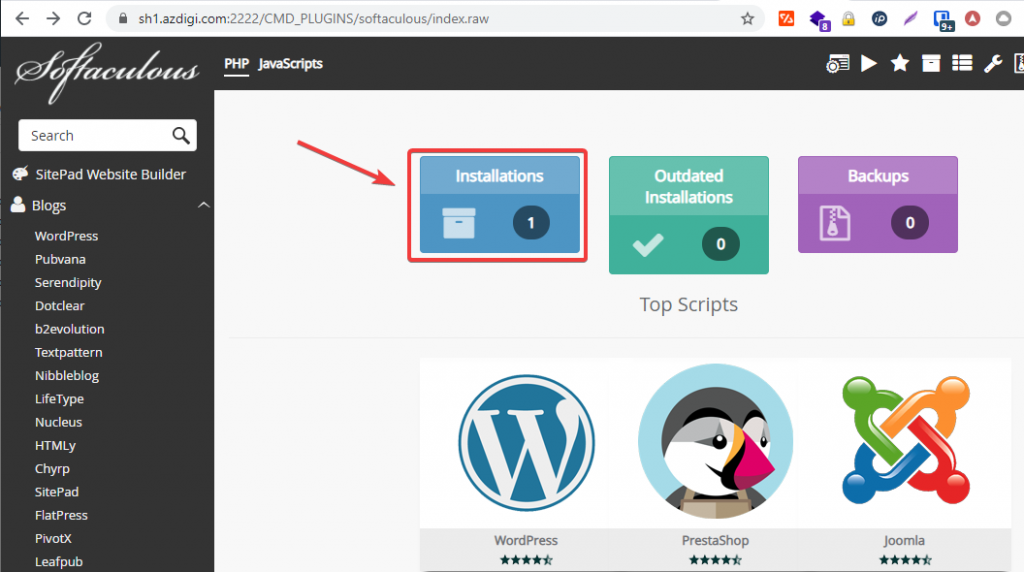
Task: Click the WordPress logo thumbnail
Action: tap(526, 443)
